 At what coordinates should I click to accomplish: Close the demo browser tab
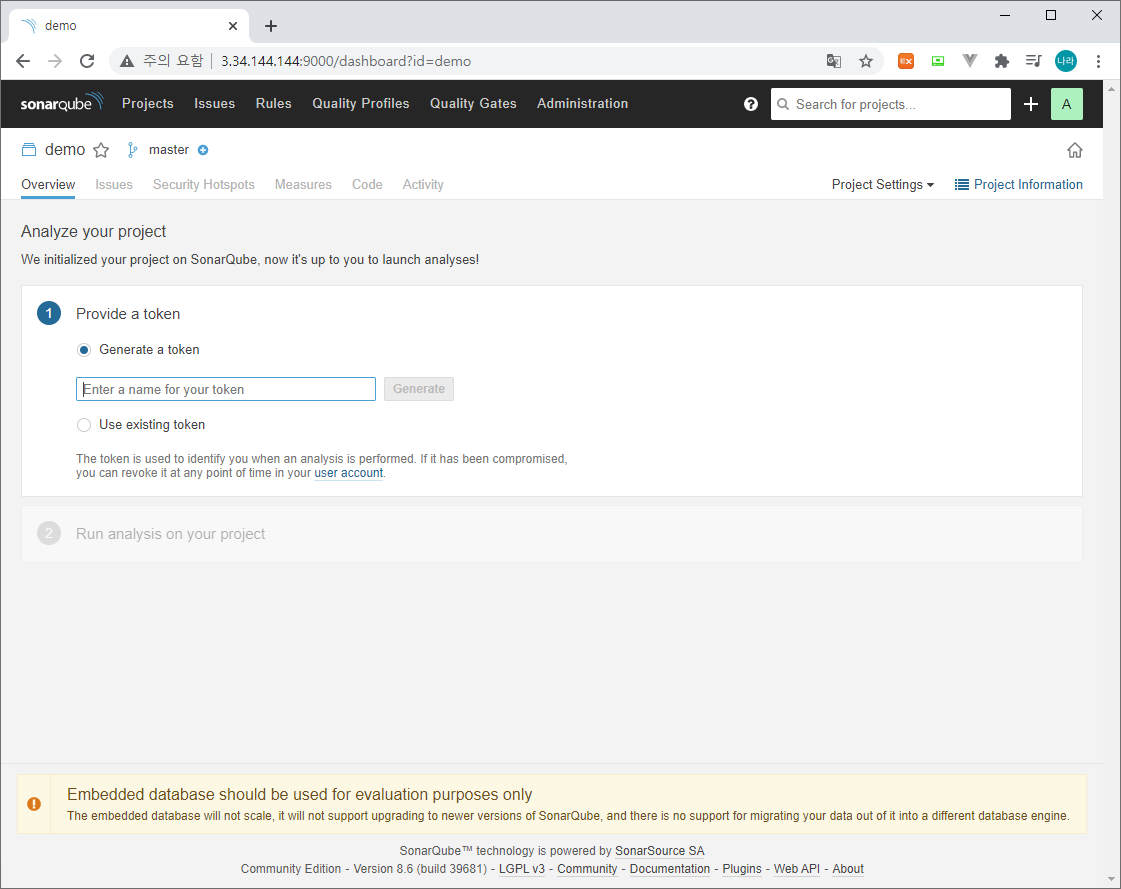pos(233,26)
